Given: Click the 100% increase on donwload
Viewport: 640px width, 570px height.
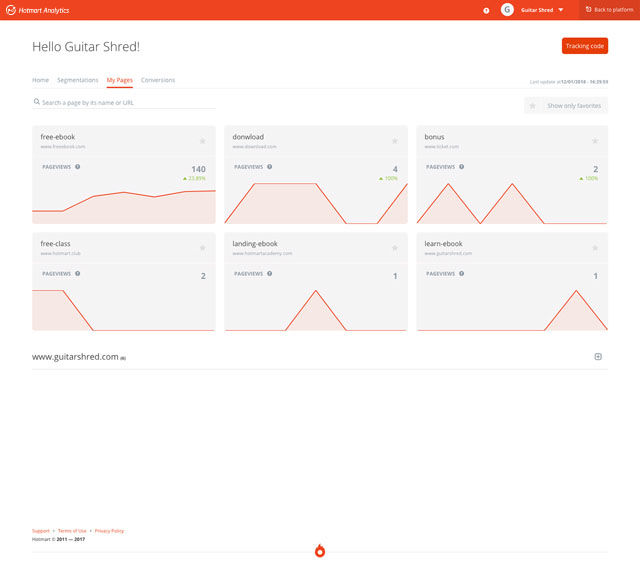Looking at the screenshot, I should [388, 178].
